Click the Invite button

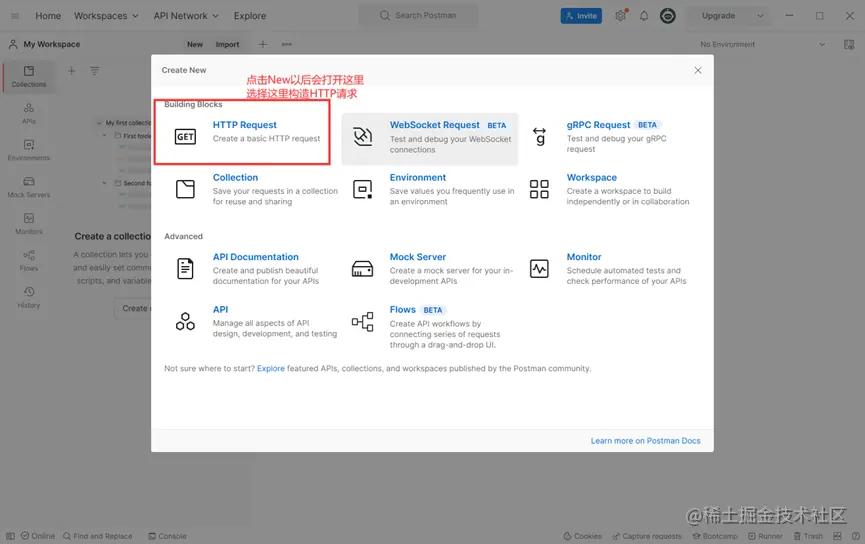click(581, 15)
